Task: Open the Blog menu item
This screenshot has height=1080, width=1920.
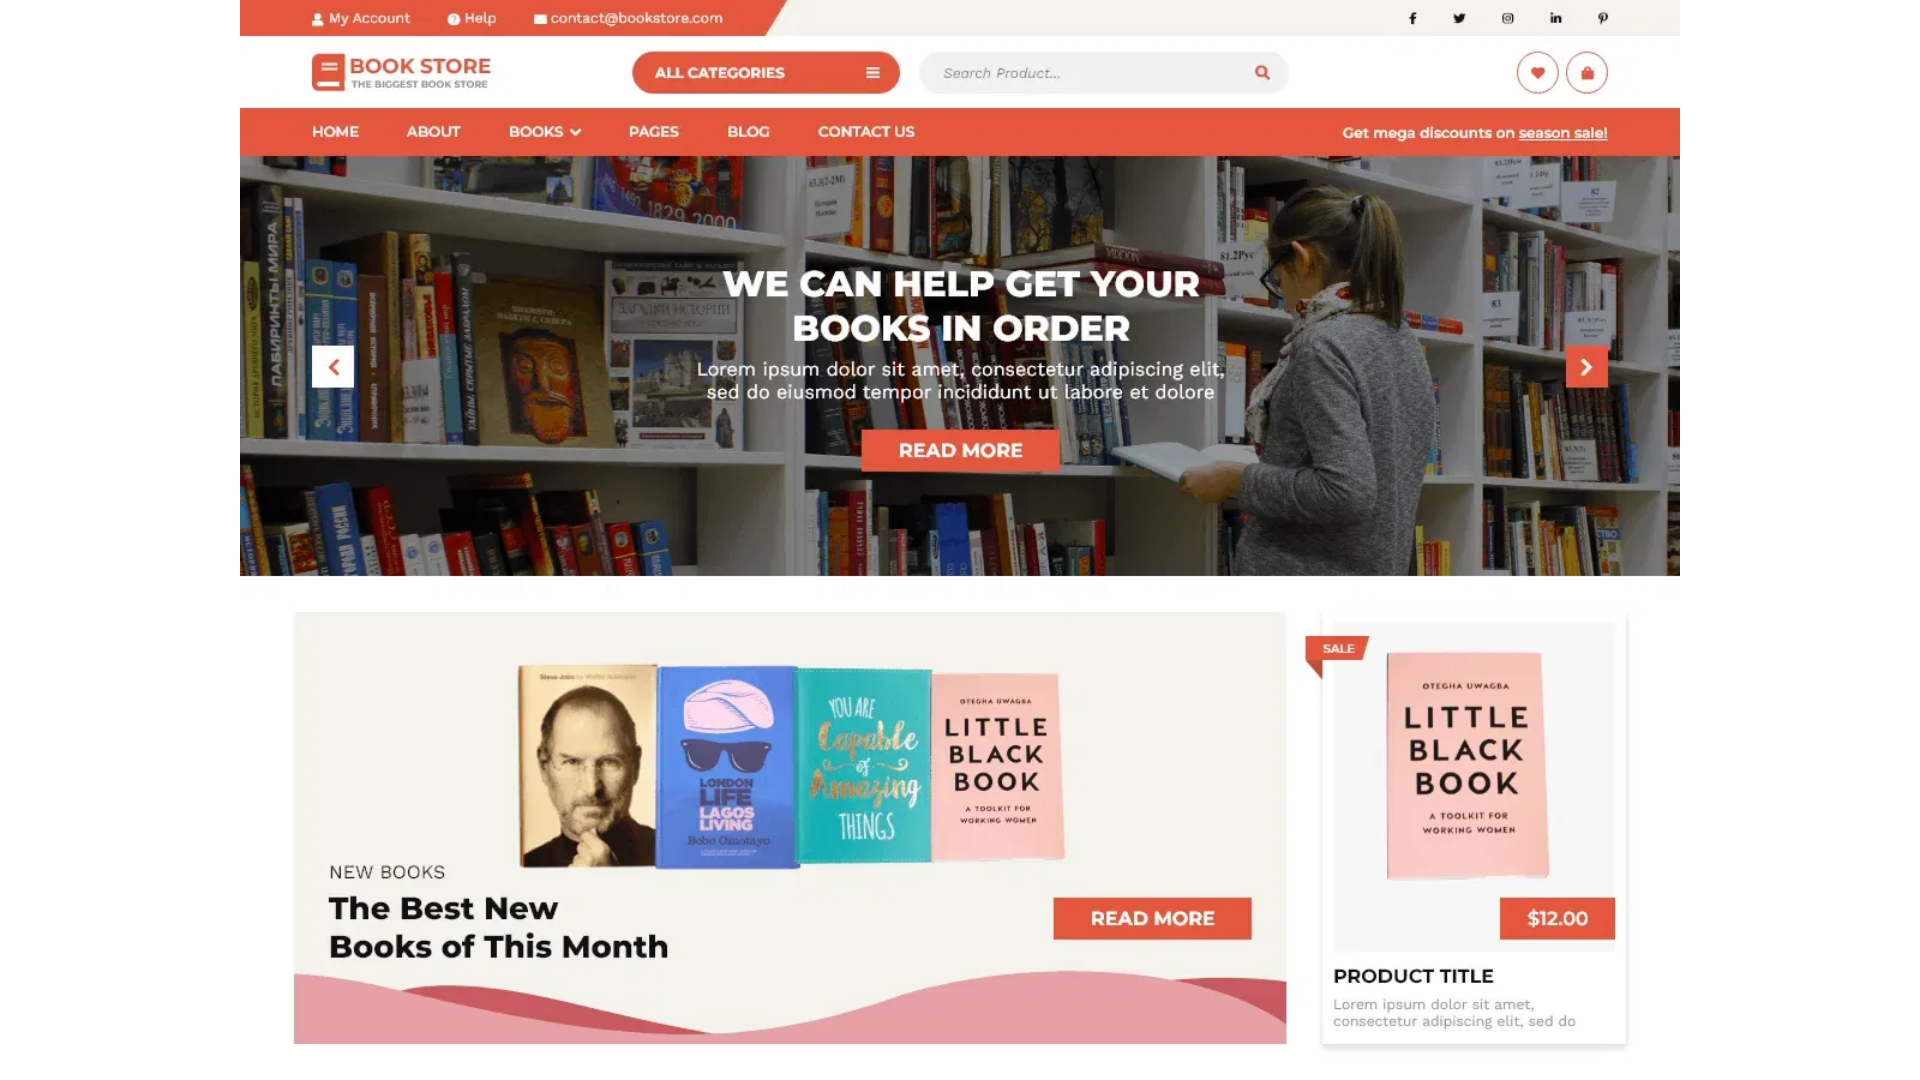Action: [x=748, y=132]
